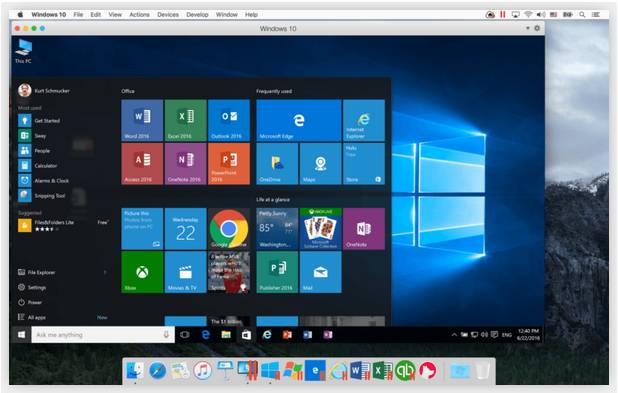Click the Parallels red bars menu bar icon
The image size is (618, 393).
point(503,15)
